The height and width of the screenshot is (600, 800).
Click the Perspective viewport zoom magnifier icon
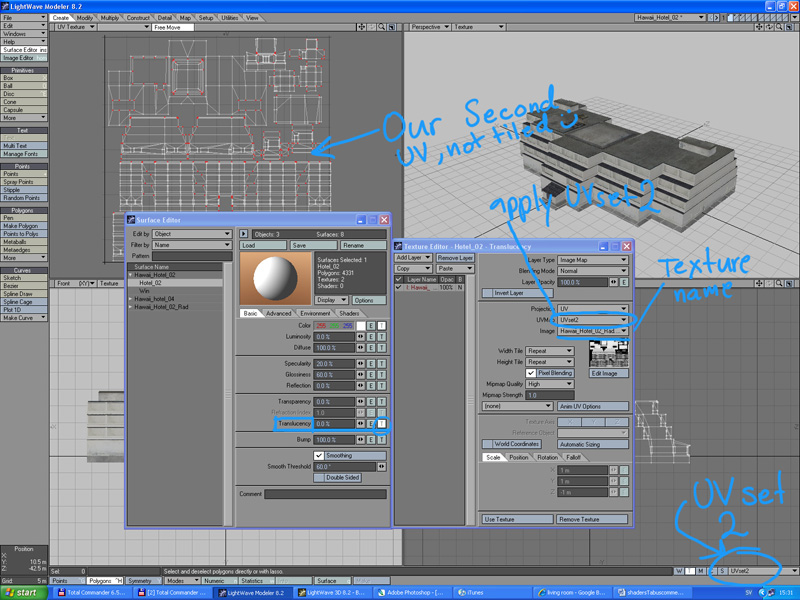tap(779, 27)
